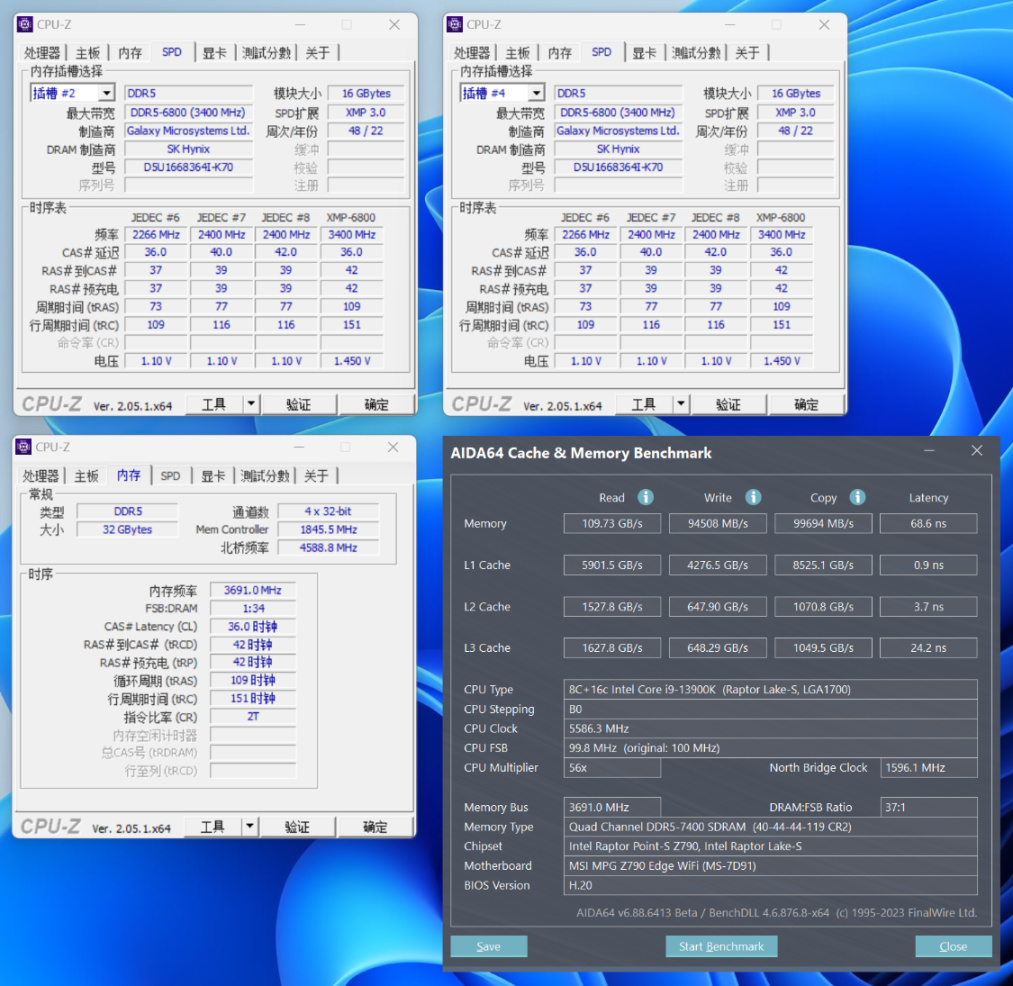Switch to 主板 tab in slot #2 window

pos(87,53)
